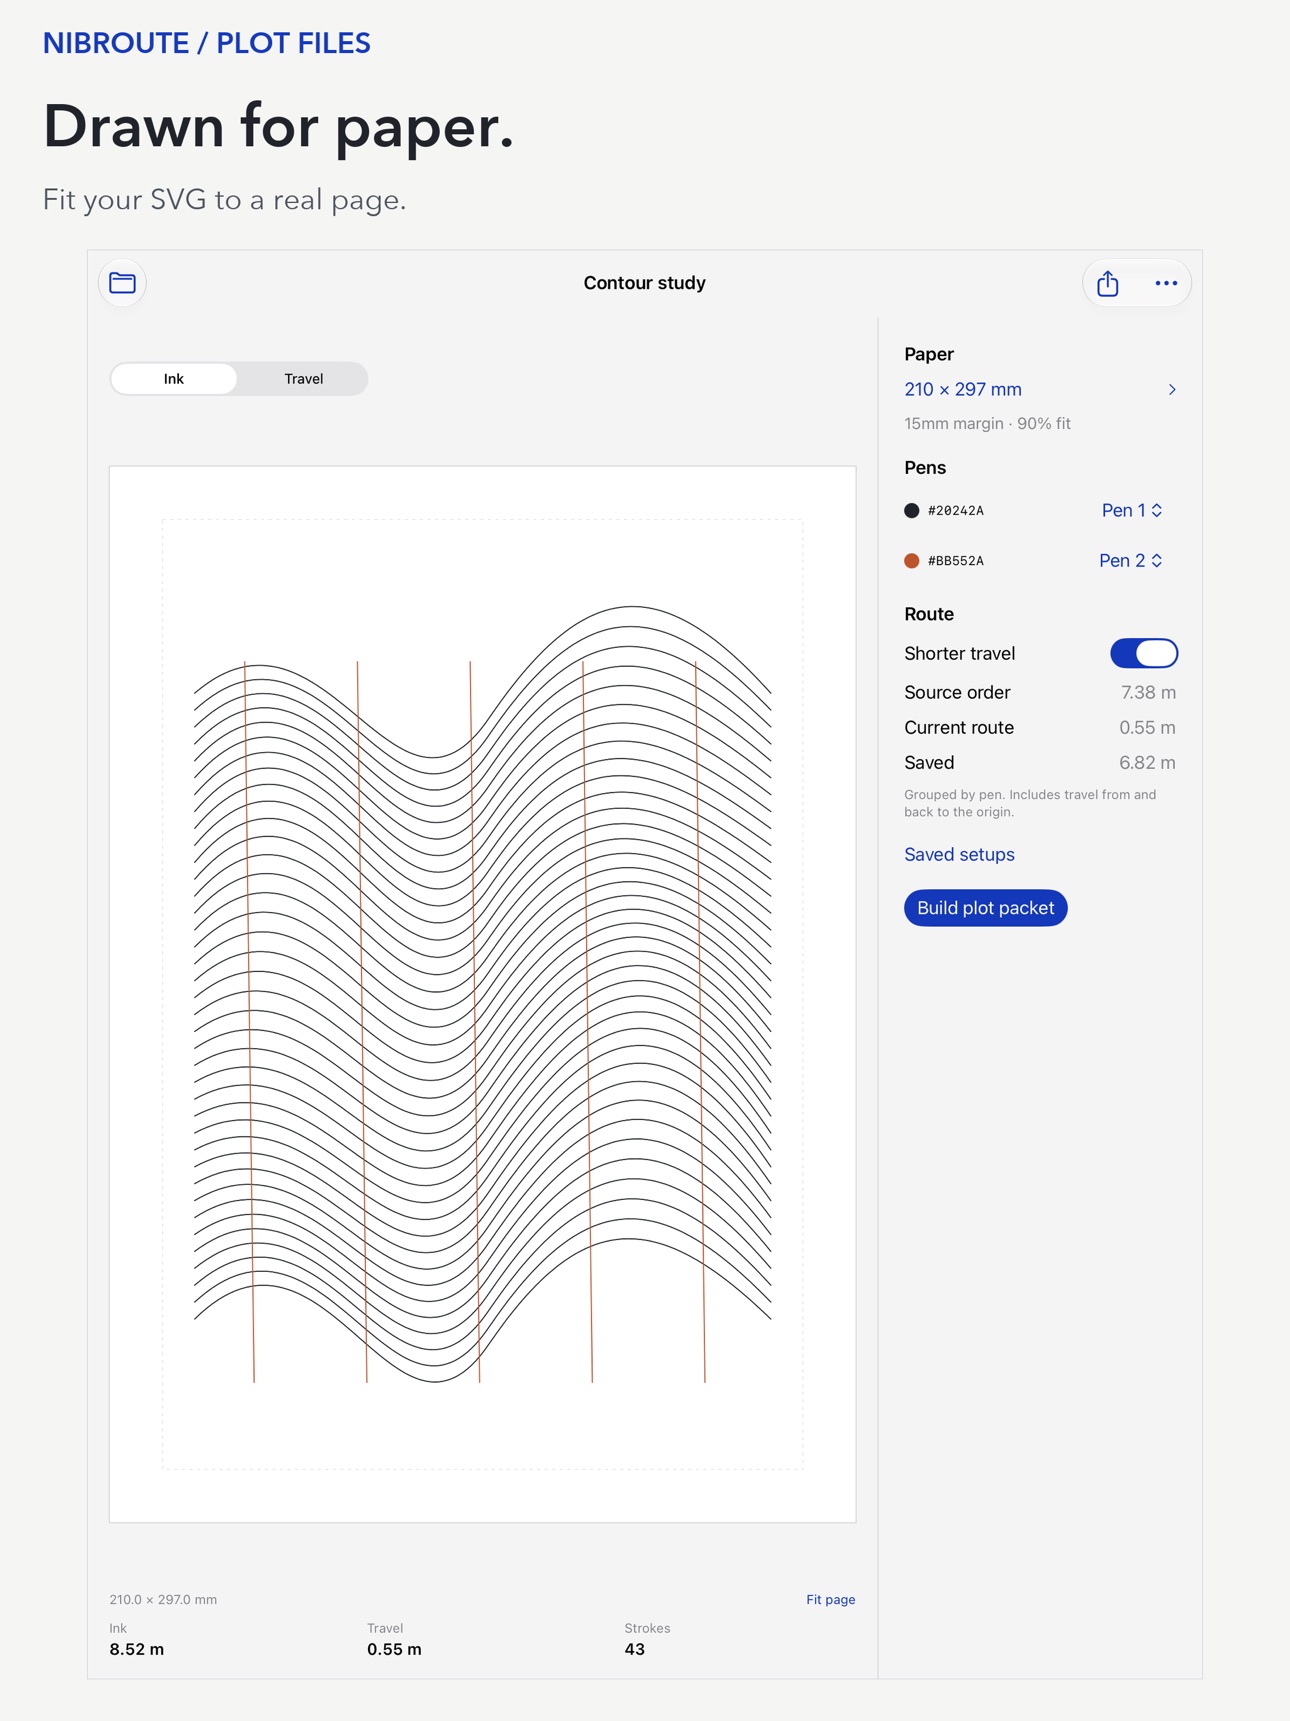Viewport: 1290px width, 1721px height.
Task: Select the dark #20242A color swatch
Action: [912, 510]
